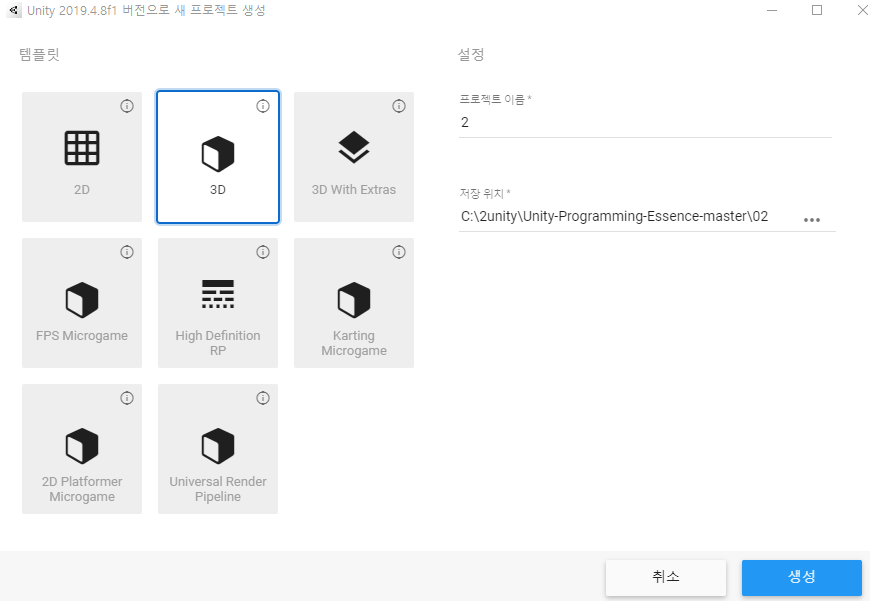Click the save location path field

click(627, 216)
